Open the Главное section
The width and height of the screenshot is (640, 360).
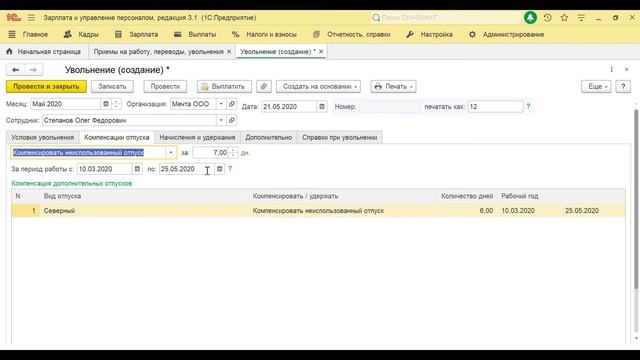click(28, 35)
